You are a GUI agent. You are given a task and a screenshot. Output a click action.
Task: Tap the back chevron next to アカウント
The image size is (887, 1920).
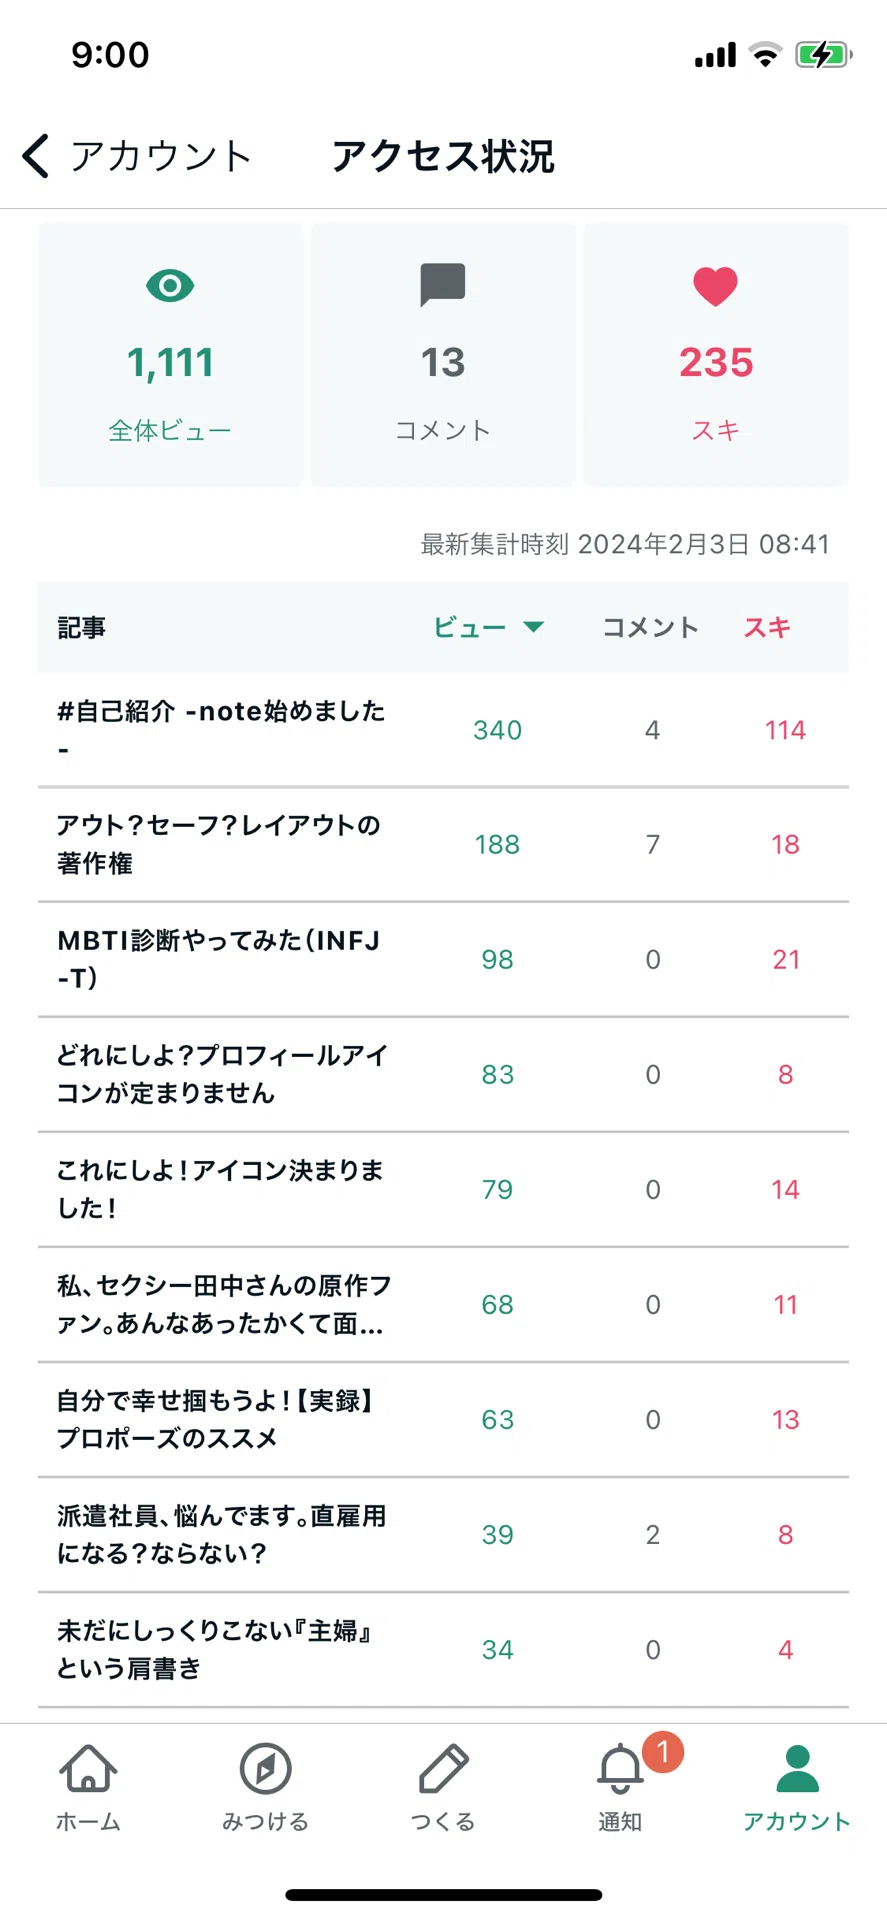36,156
